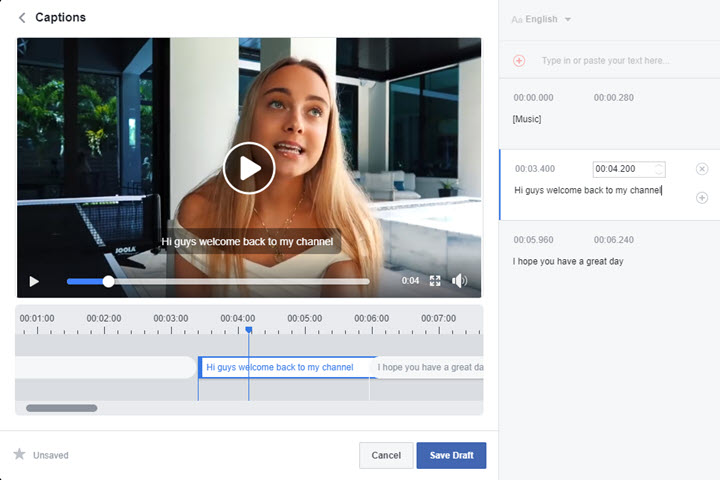The width and height of the screenshot is (720, 480).
Task: Insert caption below using plus circle icon
Action: click(701, 198)
